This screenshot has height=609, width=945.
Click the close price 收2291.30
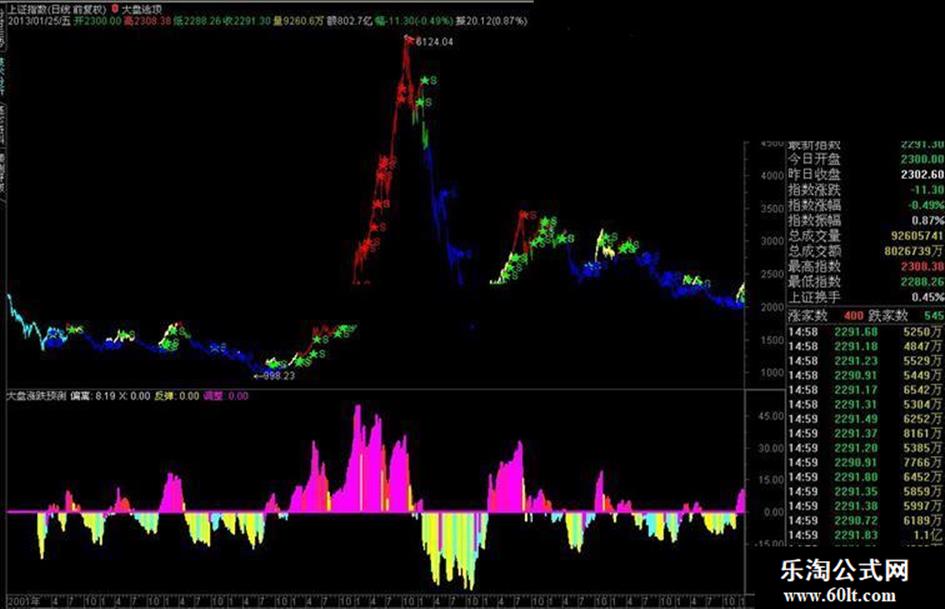point(247,21)
